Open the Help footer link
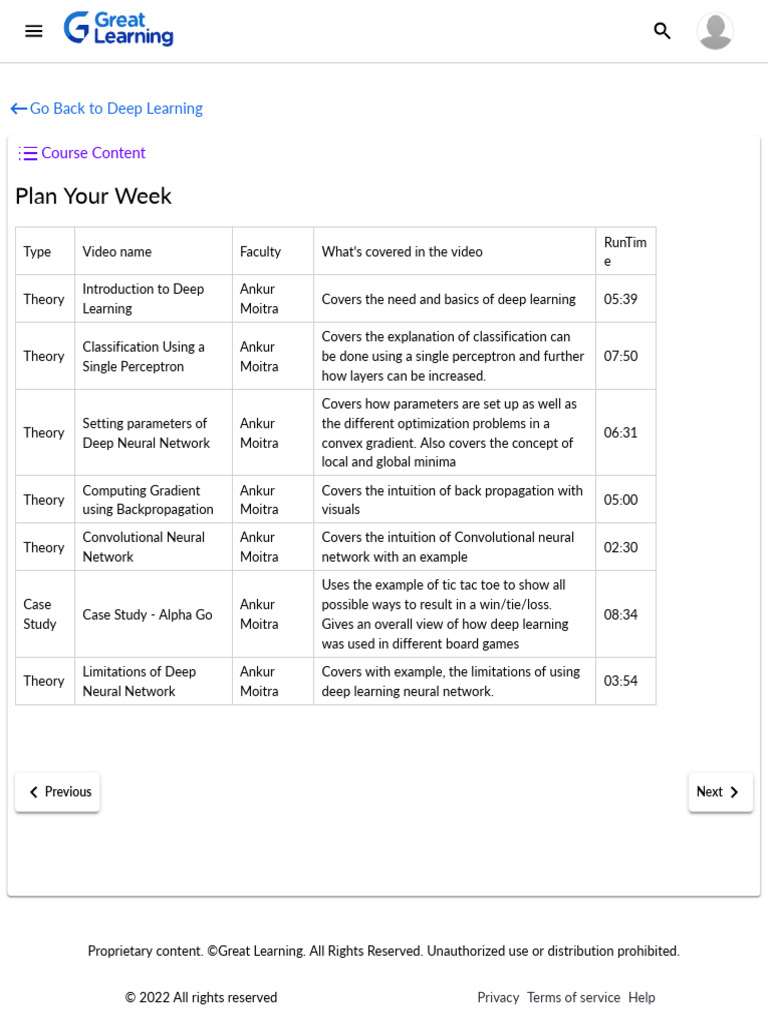 tap(641, 997)
